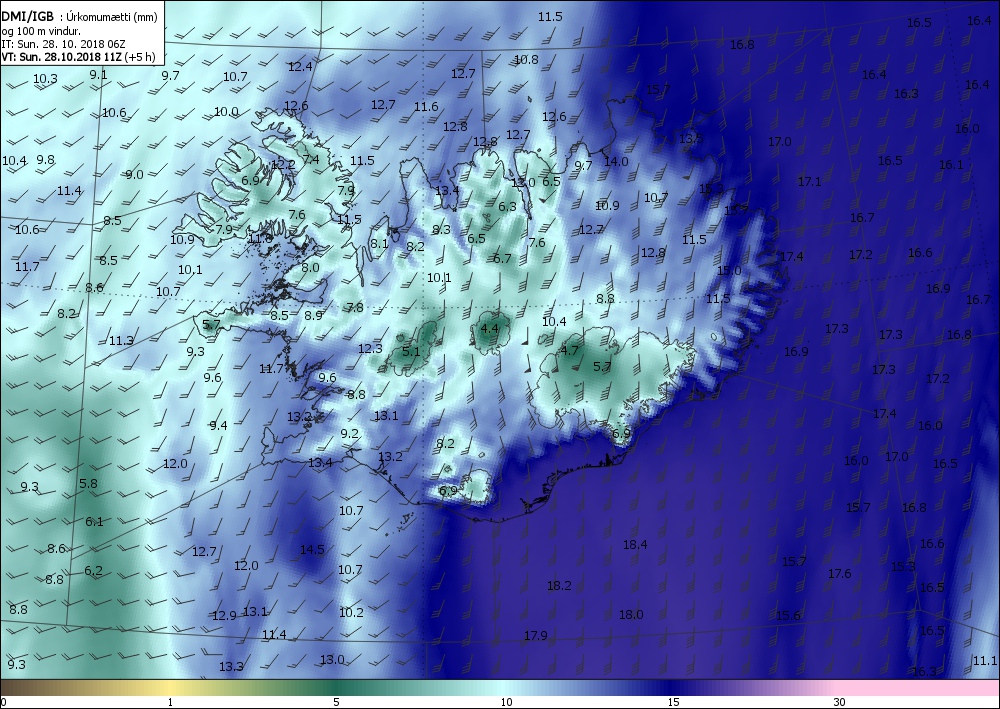Click the map value 6.1

coord(94,522)
